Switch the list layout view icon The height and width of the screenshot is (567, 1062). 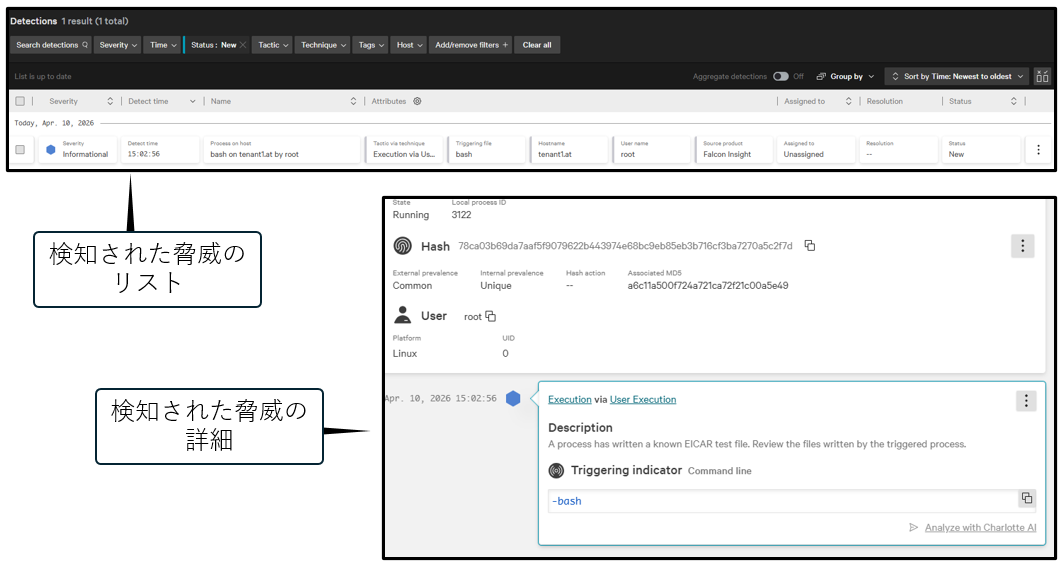pyautogui.click(x=1042, y=76)
